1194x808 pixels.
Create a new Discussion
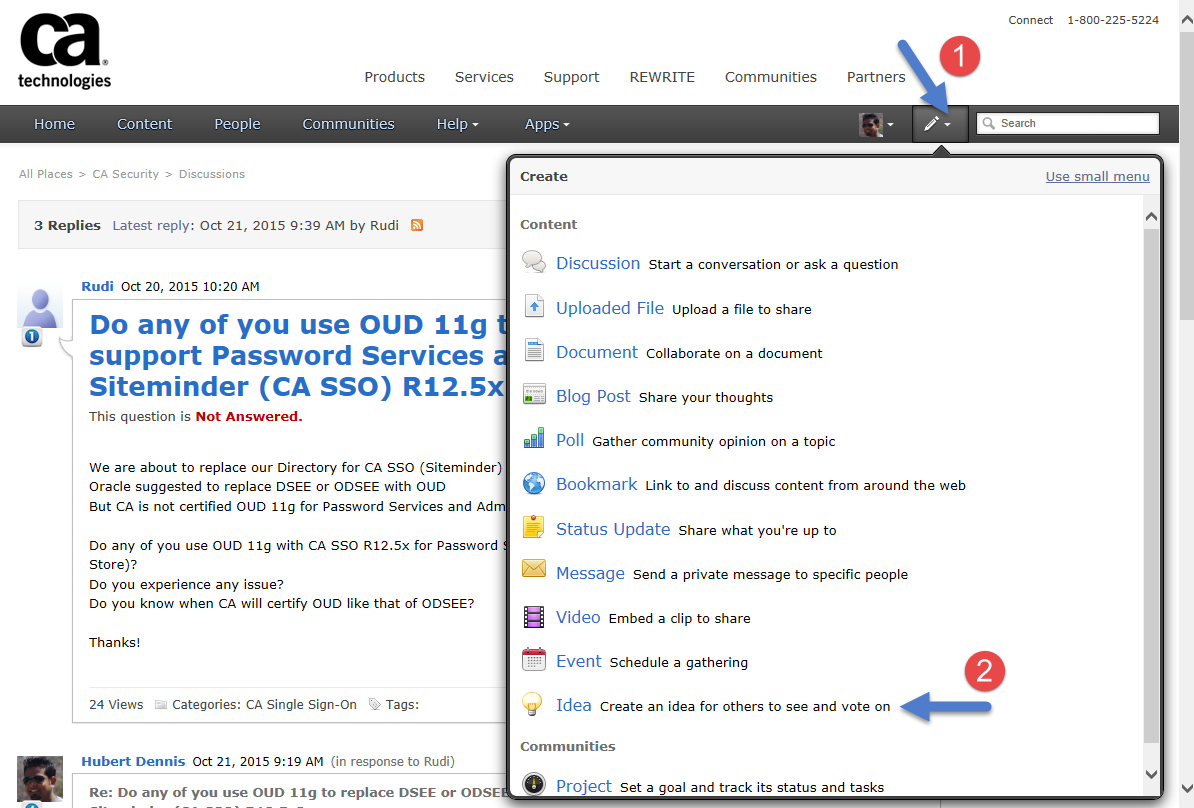click(x=598, y=263)
